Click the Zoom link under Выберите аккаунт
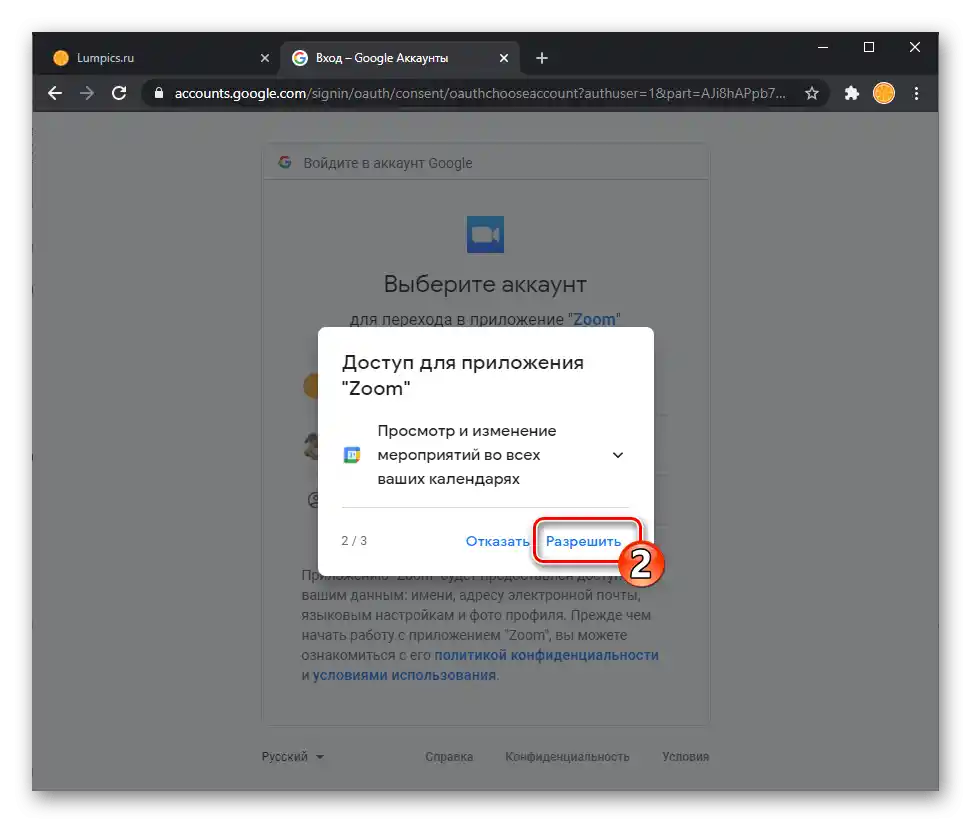The image size is (971, 823). (594, 320)
